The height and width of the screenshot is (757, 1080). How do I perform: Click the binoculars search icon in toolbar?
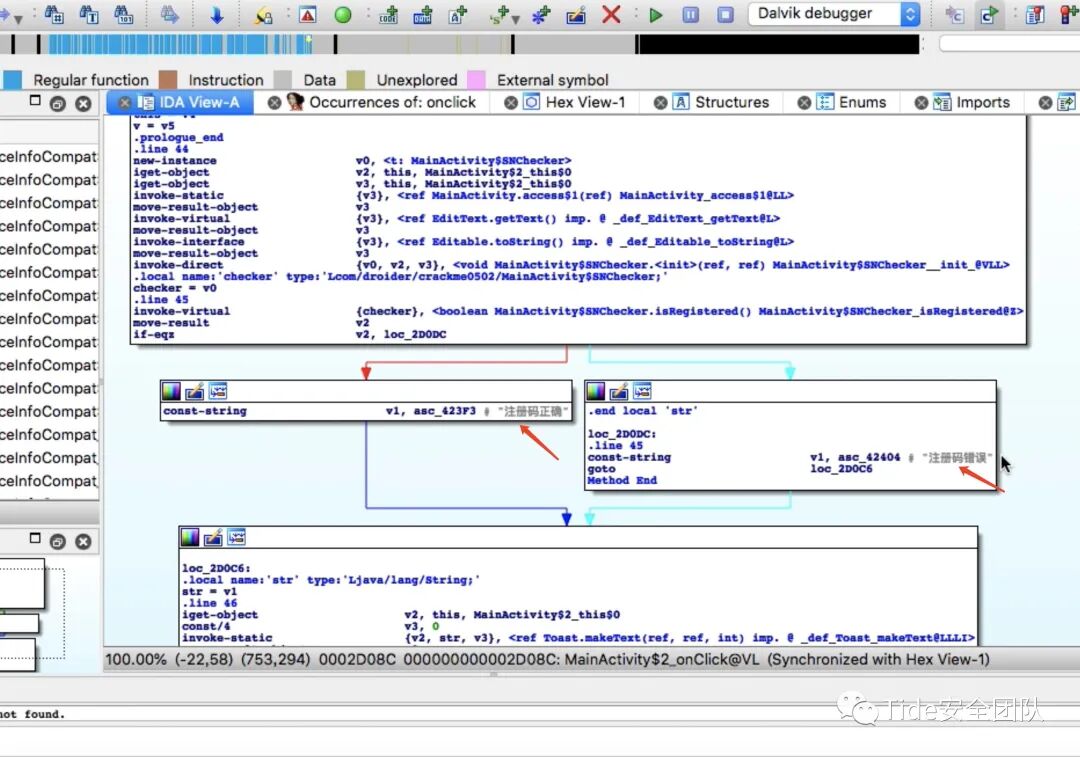point(54,14)
